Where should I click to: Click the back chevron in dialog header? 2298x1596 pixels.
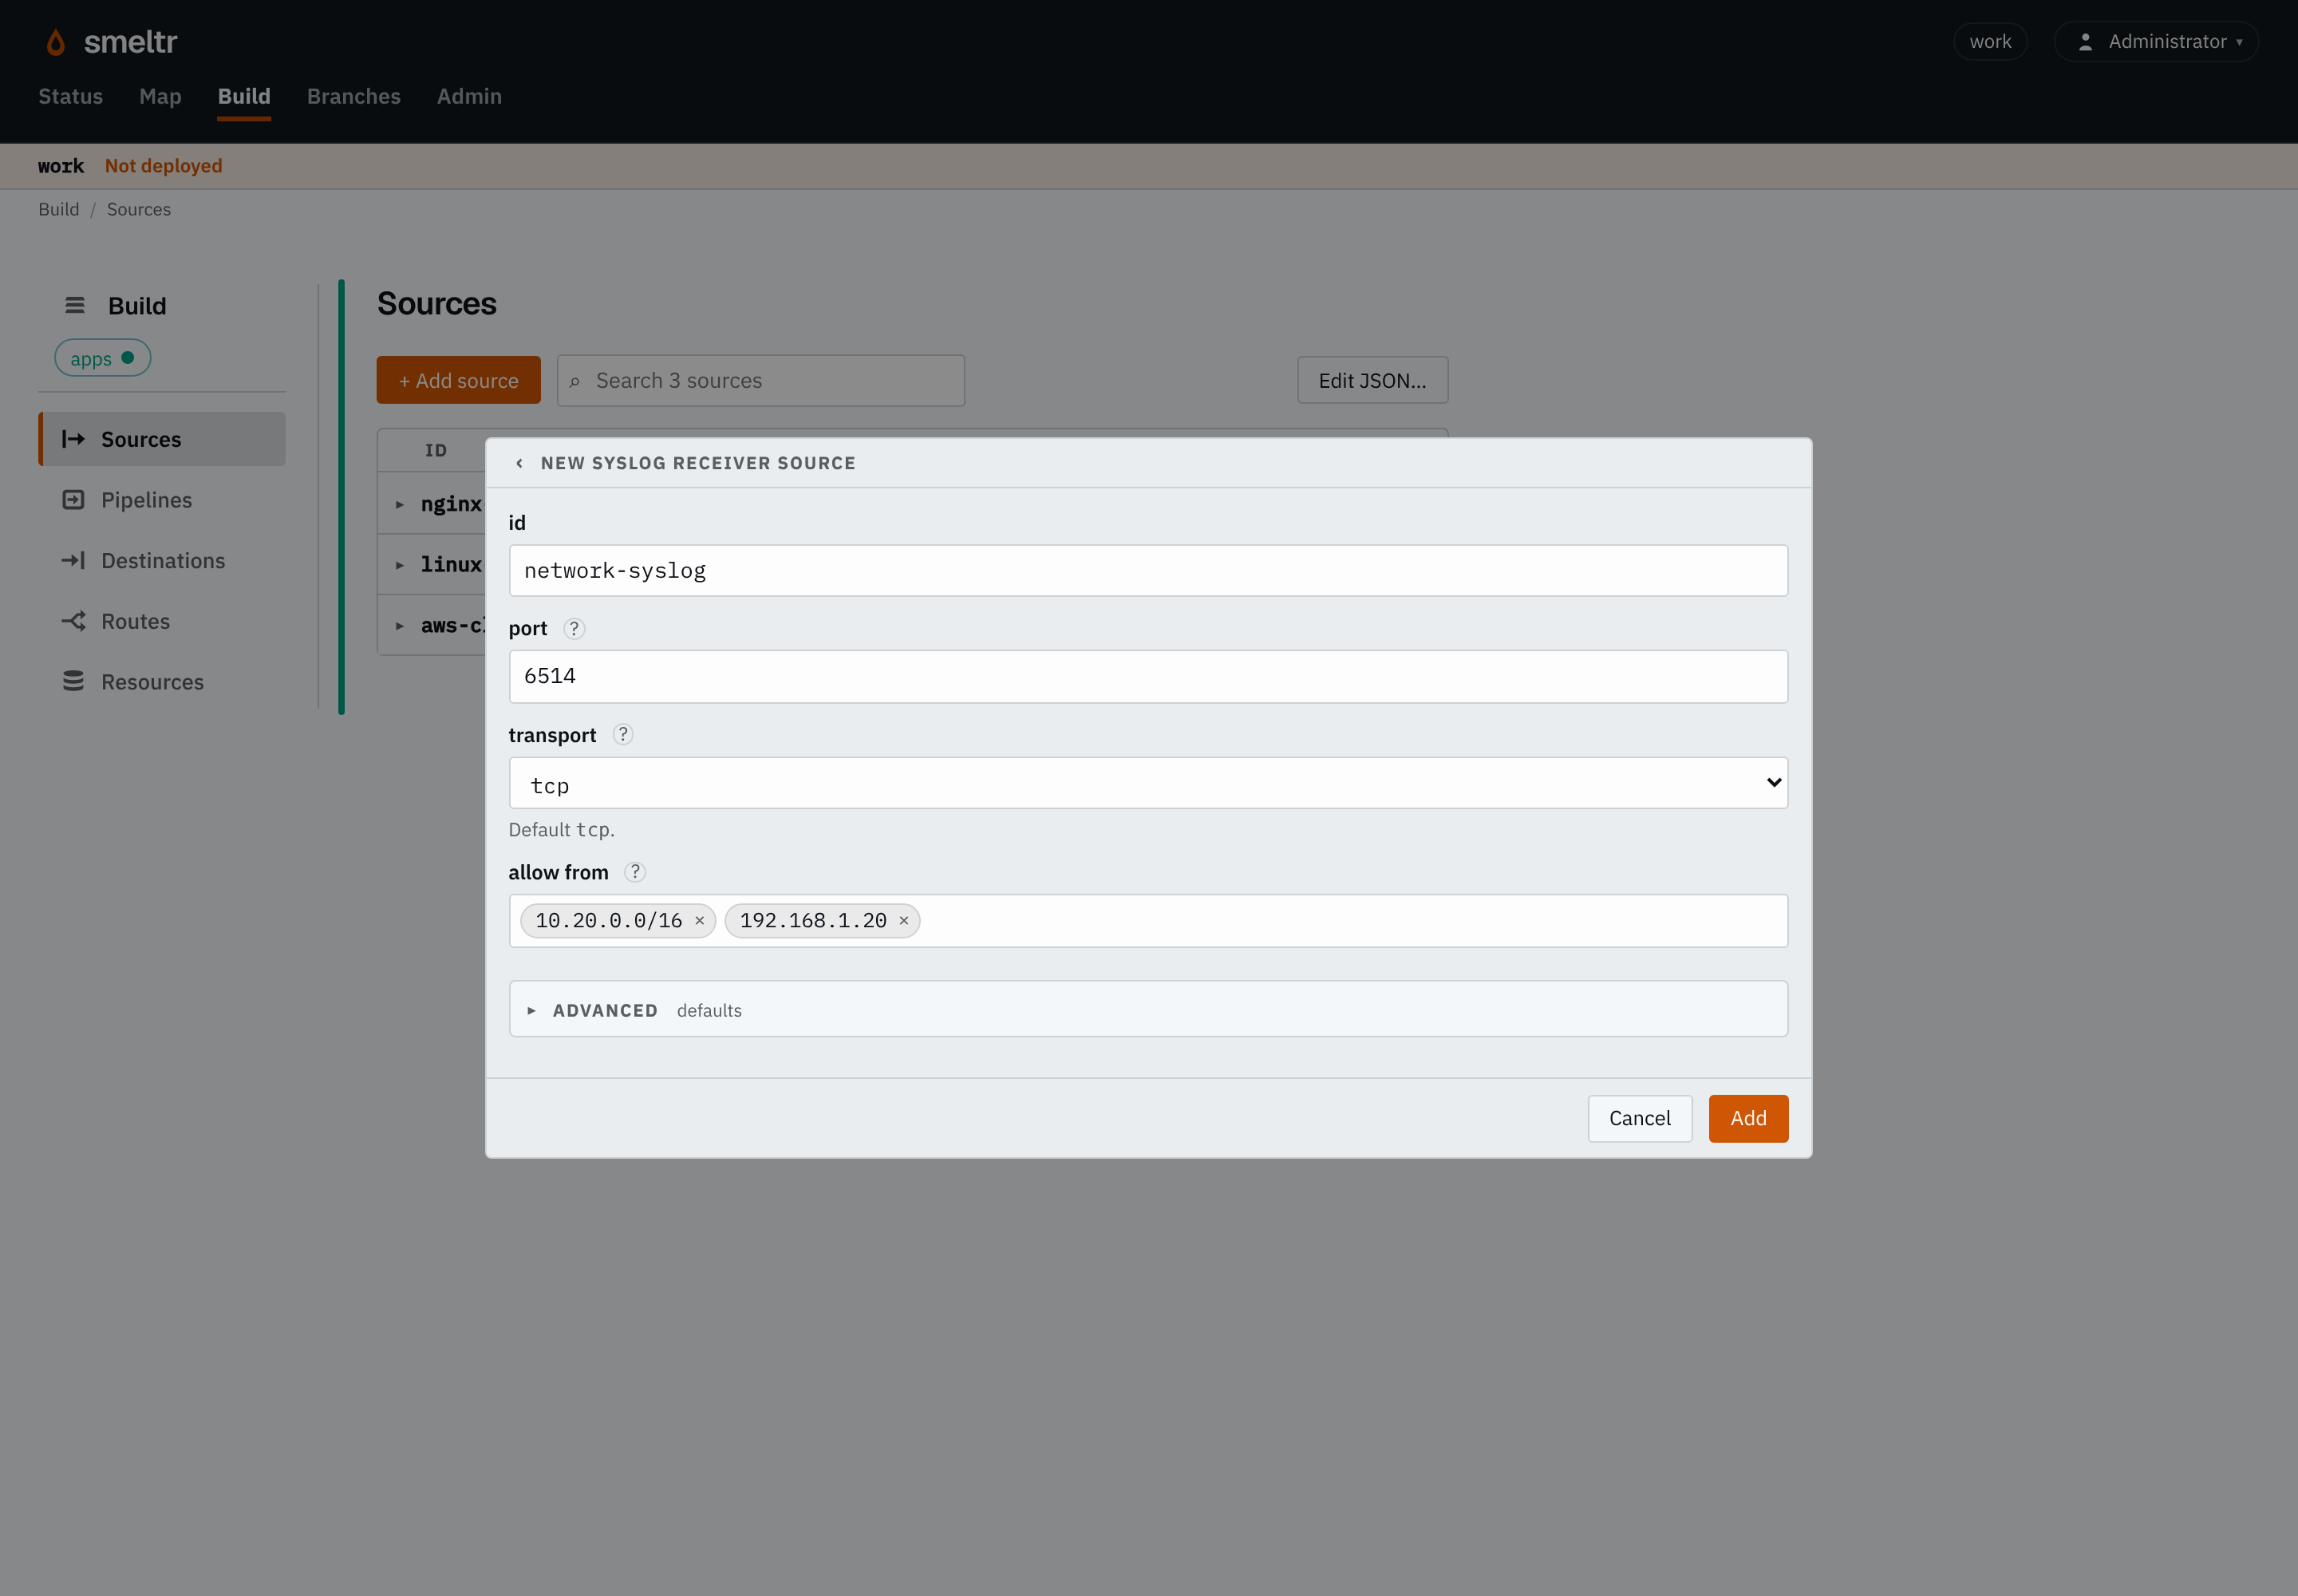(x=519, y=463)
